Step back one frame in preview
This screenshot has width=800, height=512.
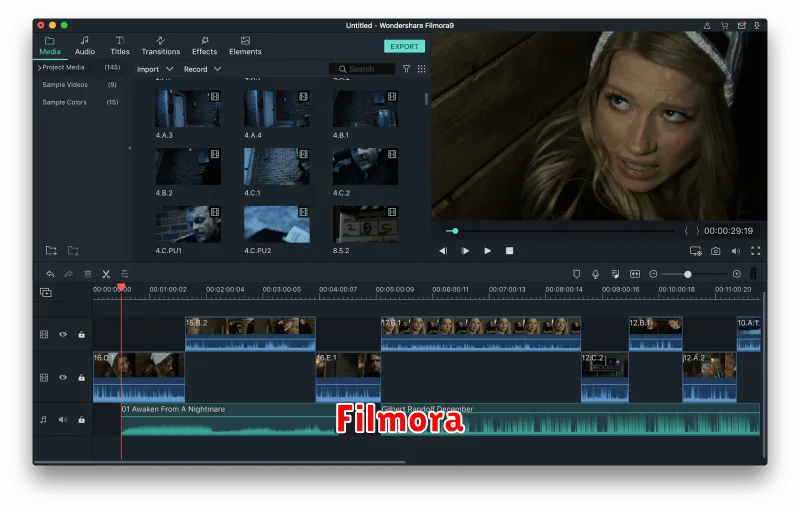pos(443,251)
